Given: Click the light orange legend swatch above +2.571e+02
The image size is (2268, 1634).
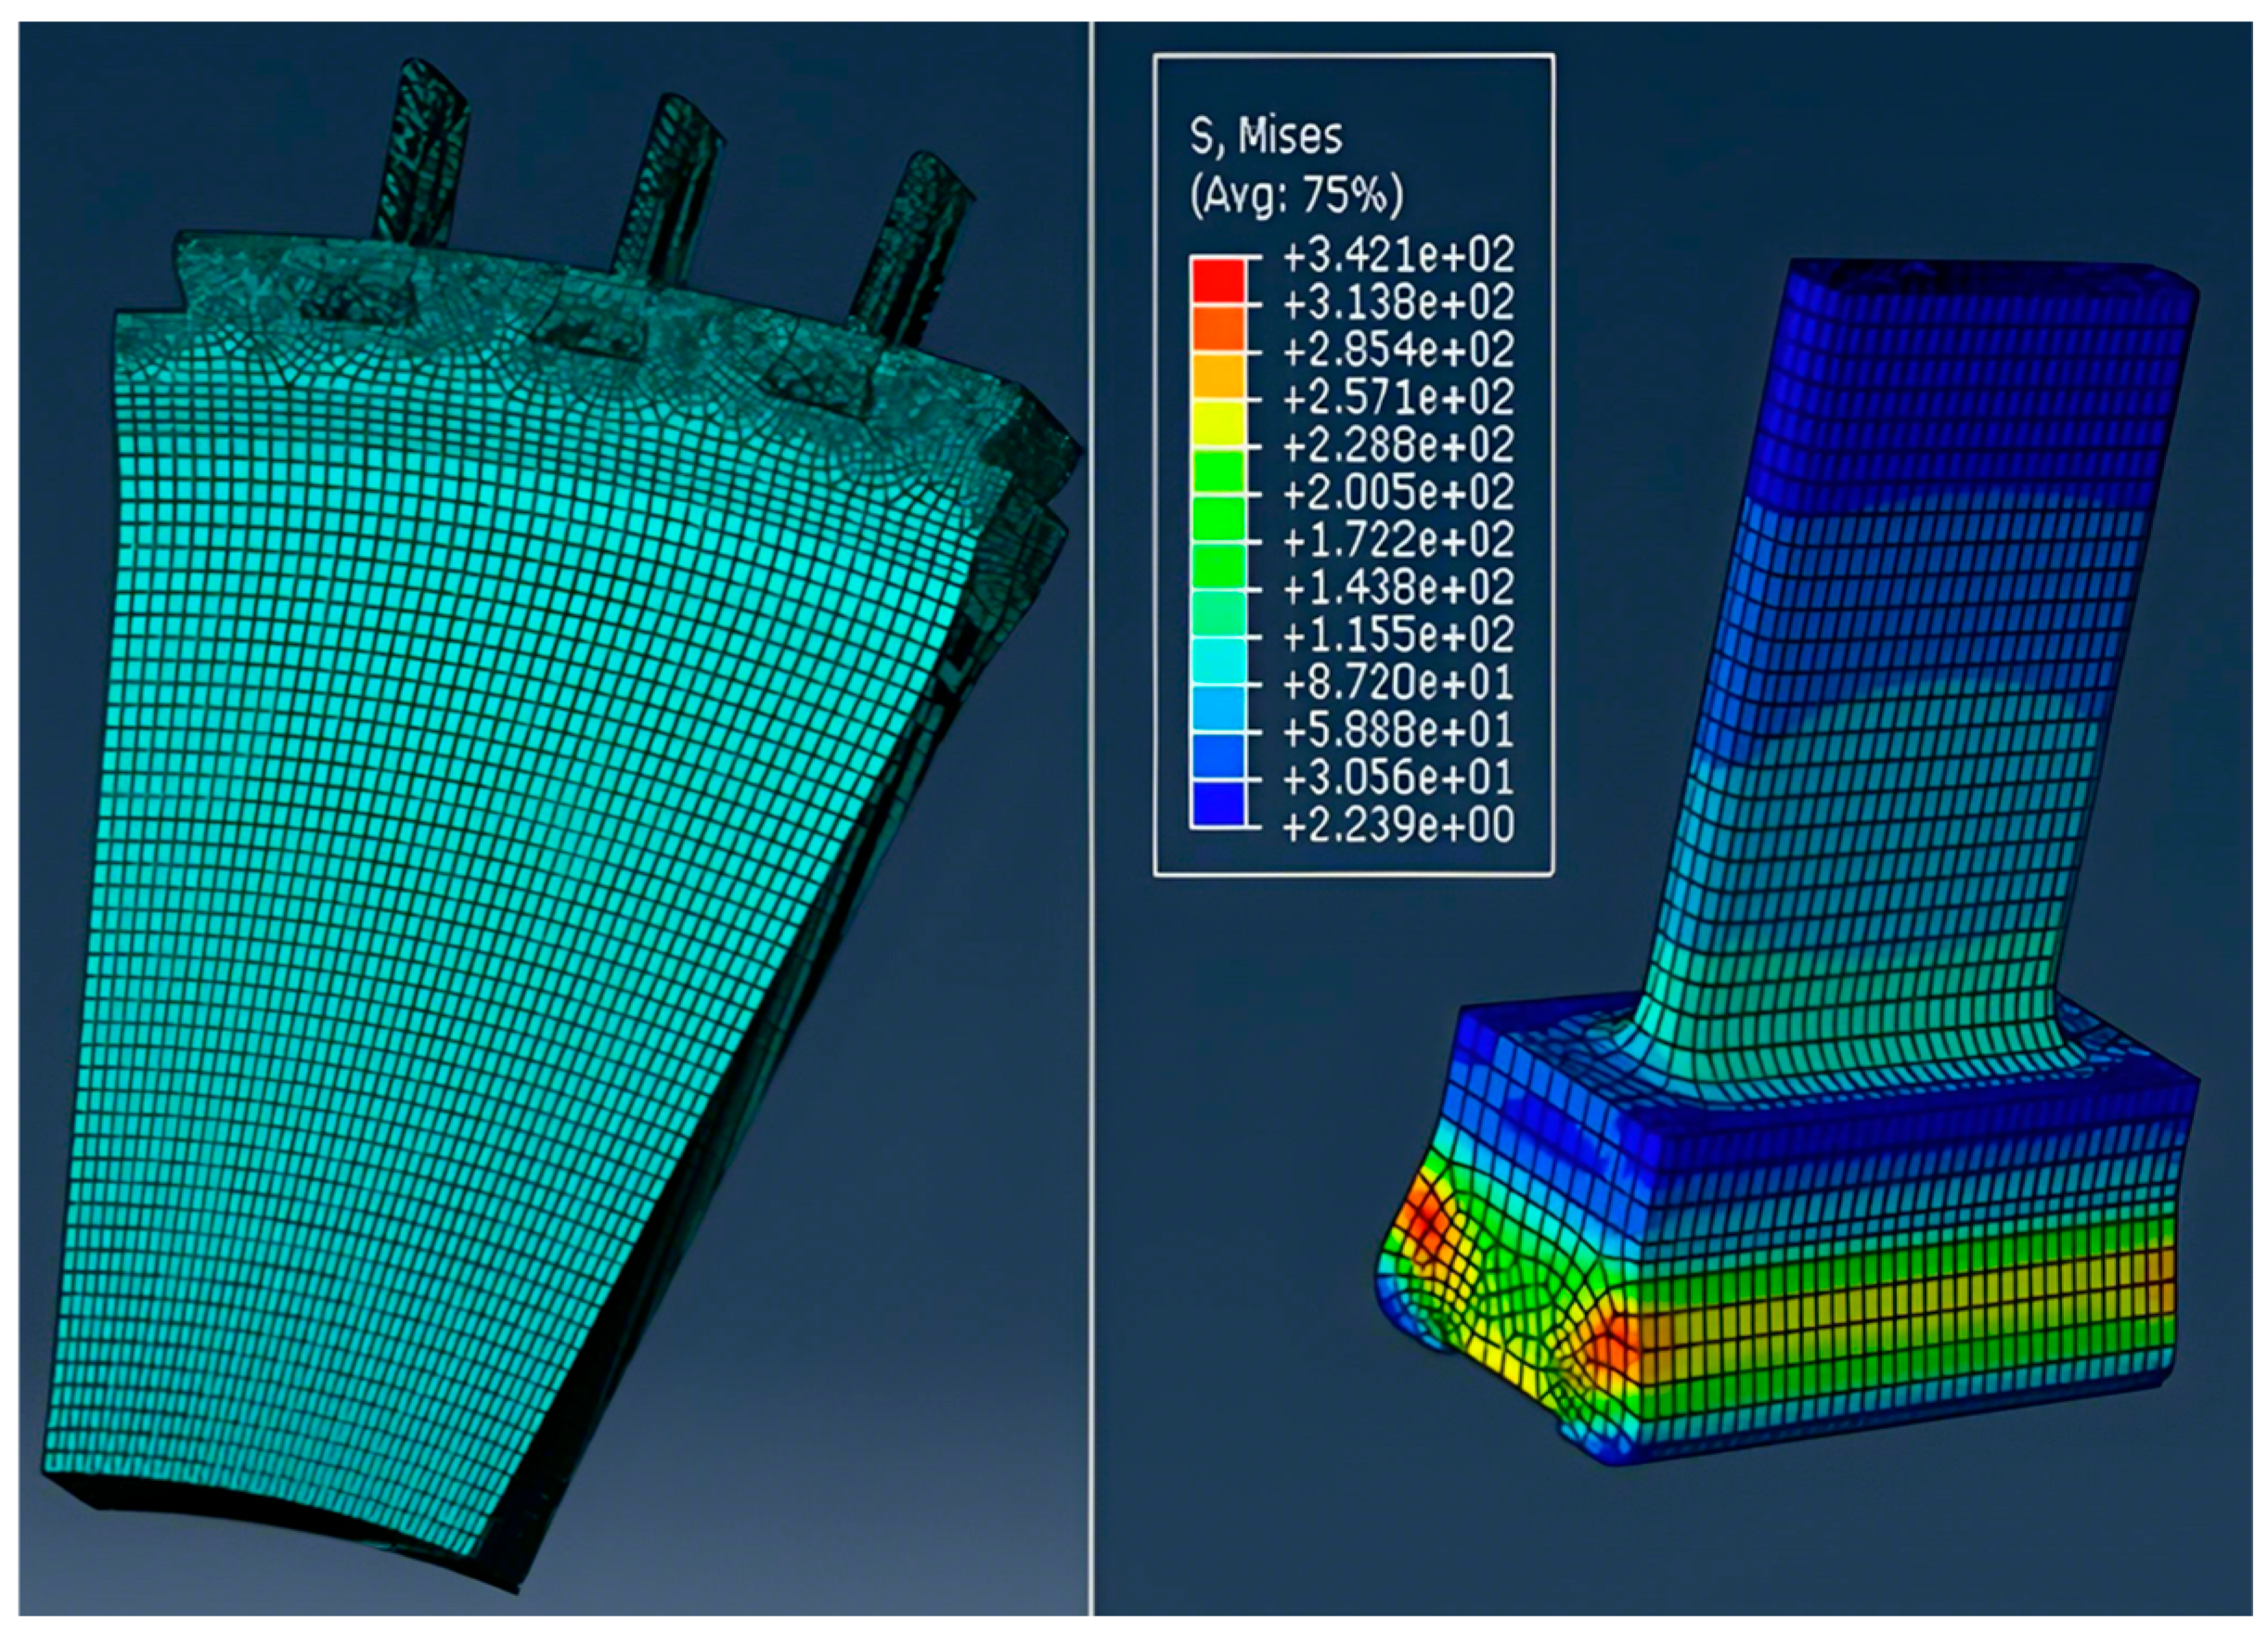Looking at the screenshot, I should tap(1217, 375).
